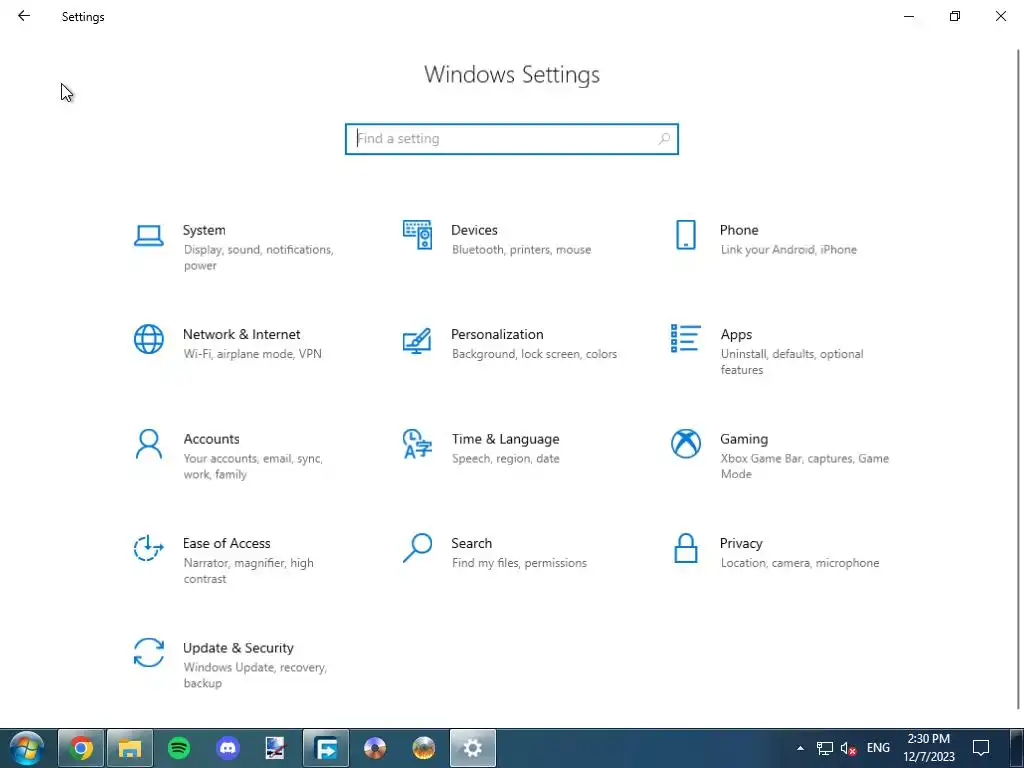Image resolution: width=1024 pixels, height=768 pixels.
Task: Open the Phone settings icon
Action: (x=686, y=235)
